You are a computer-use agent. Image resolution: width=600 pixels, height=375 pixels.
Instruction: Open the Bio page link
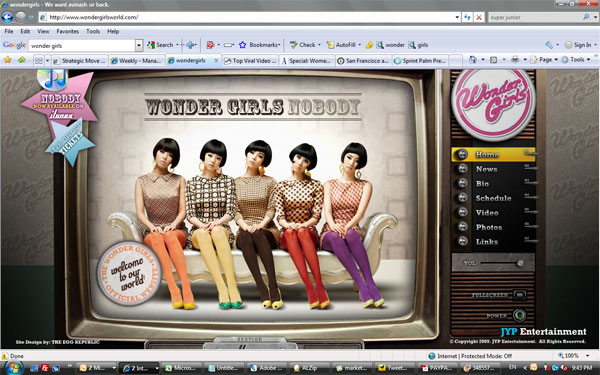(x=482, y=184)
